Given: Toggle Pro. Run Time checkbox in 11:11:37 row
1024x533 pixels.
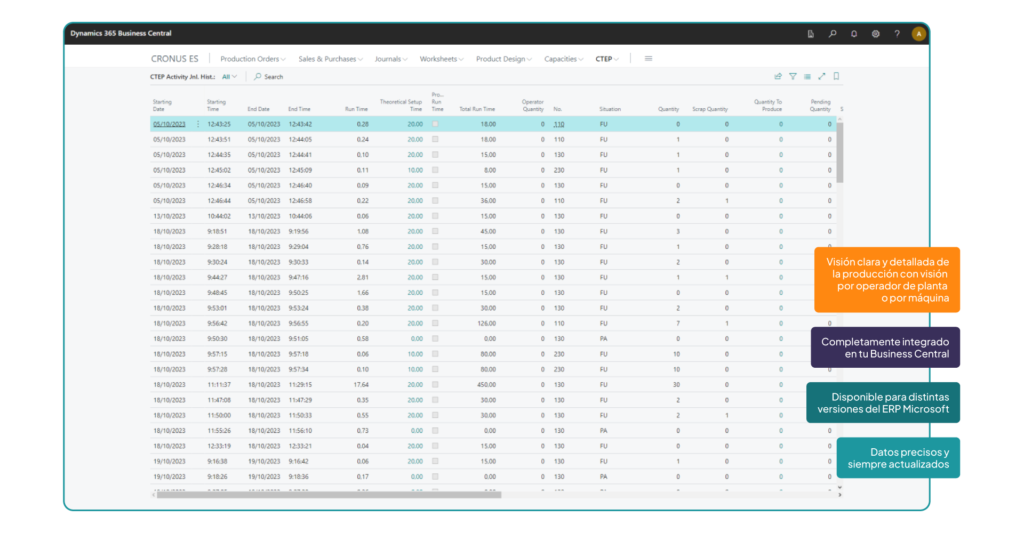Looking at the screenshot, I should pos(435,385).
